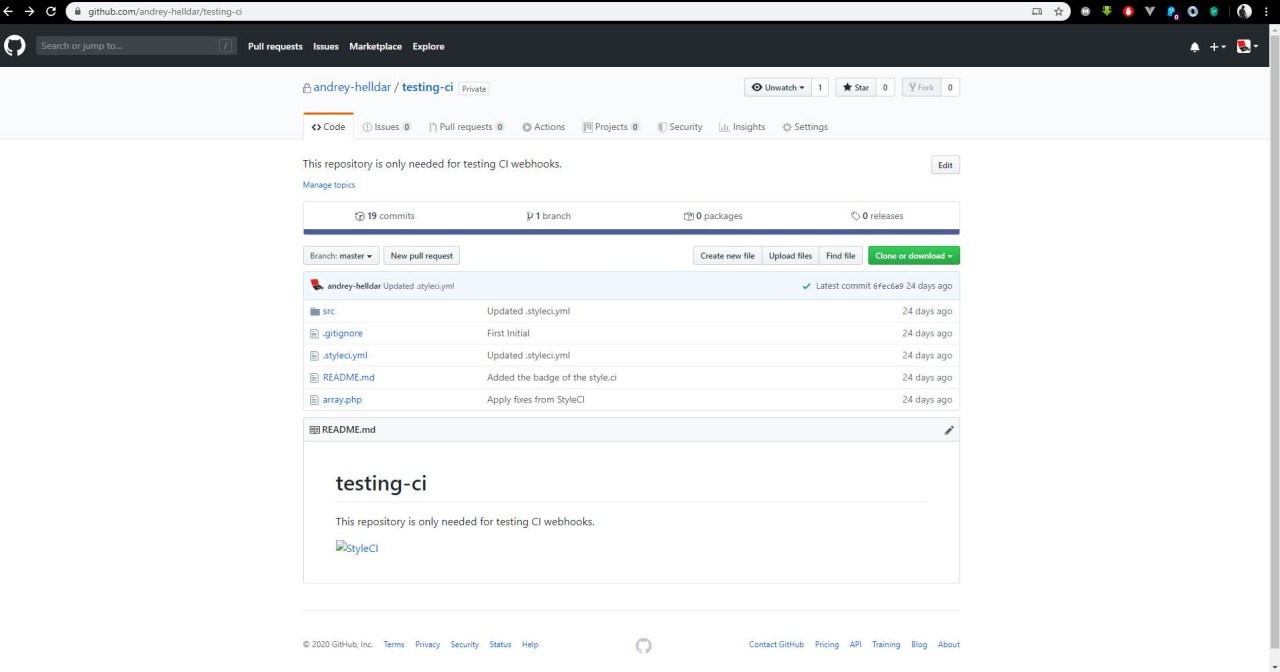Open Explore in the top nav
This screenshot has width=1280, height=672.
tap(428, 47)
